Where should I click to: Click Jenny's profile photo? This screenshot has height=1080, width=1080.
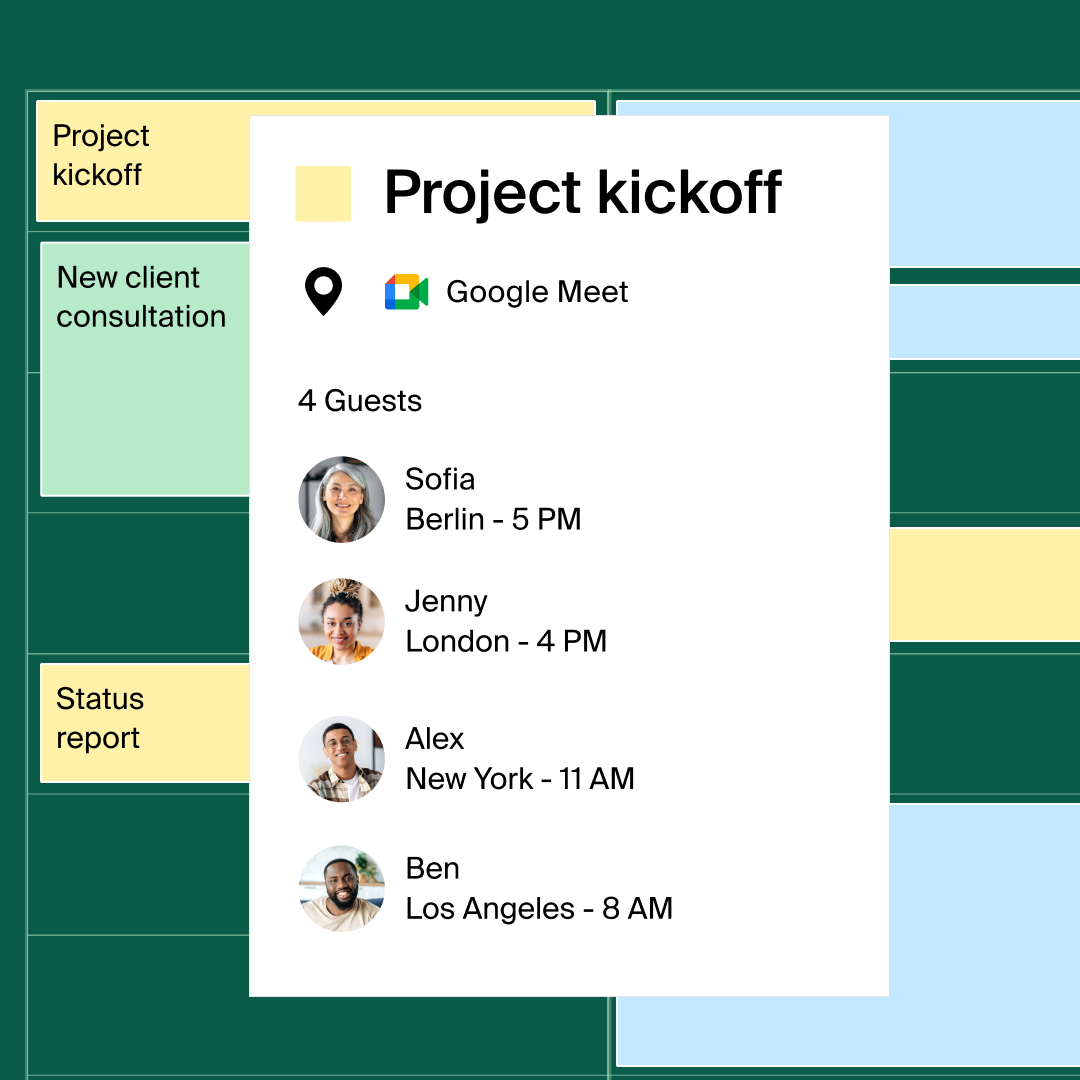(x=342, y=621)
